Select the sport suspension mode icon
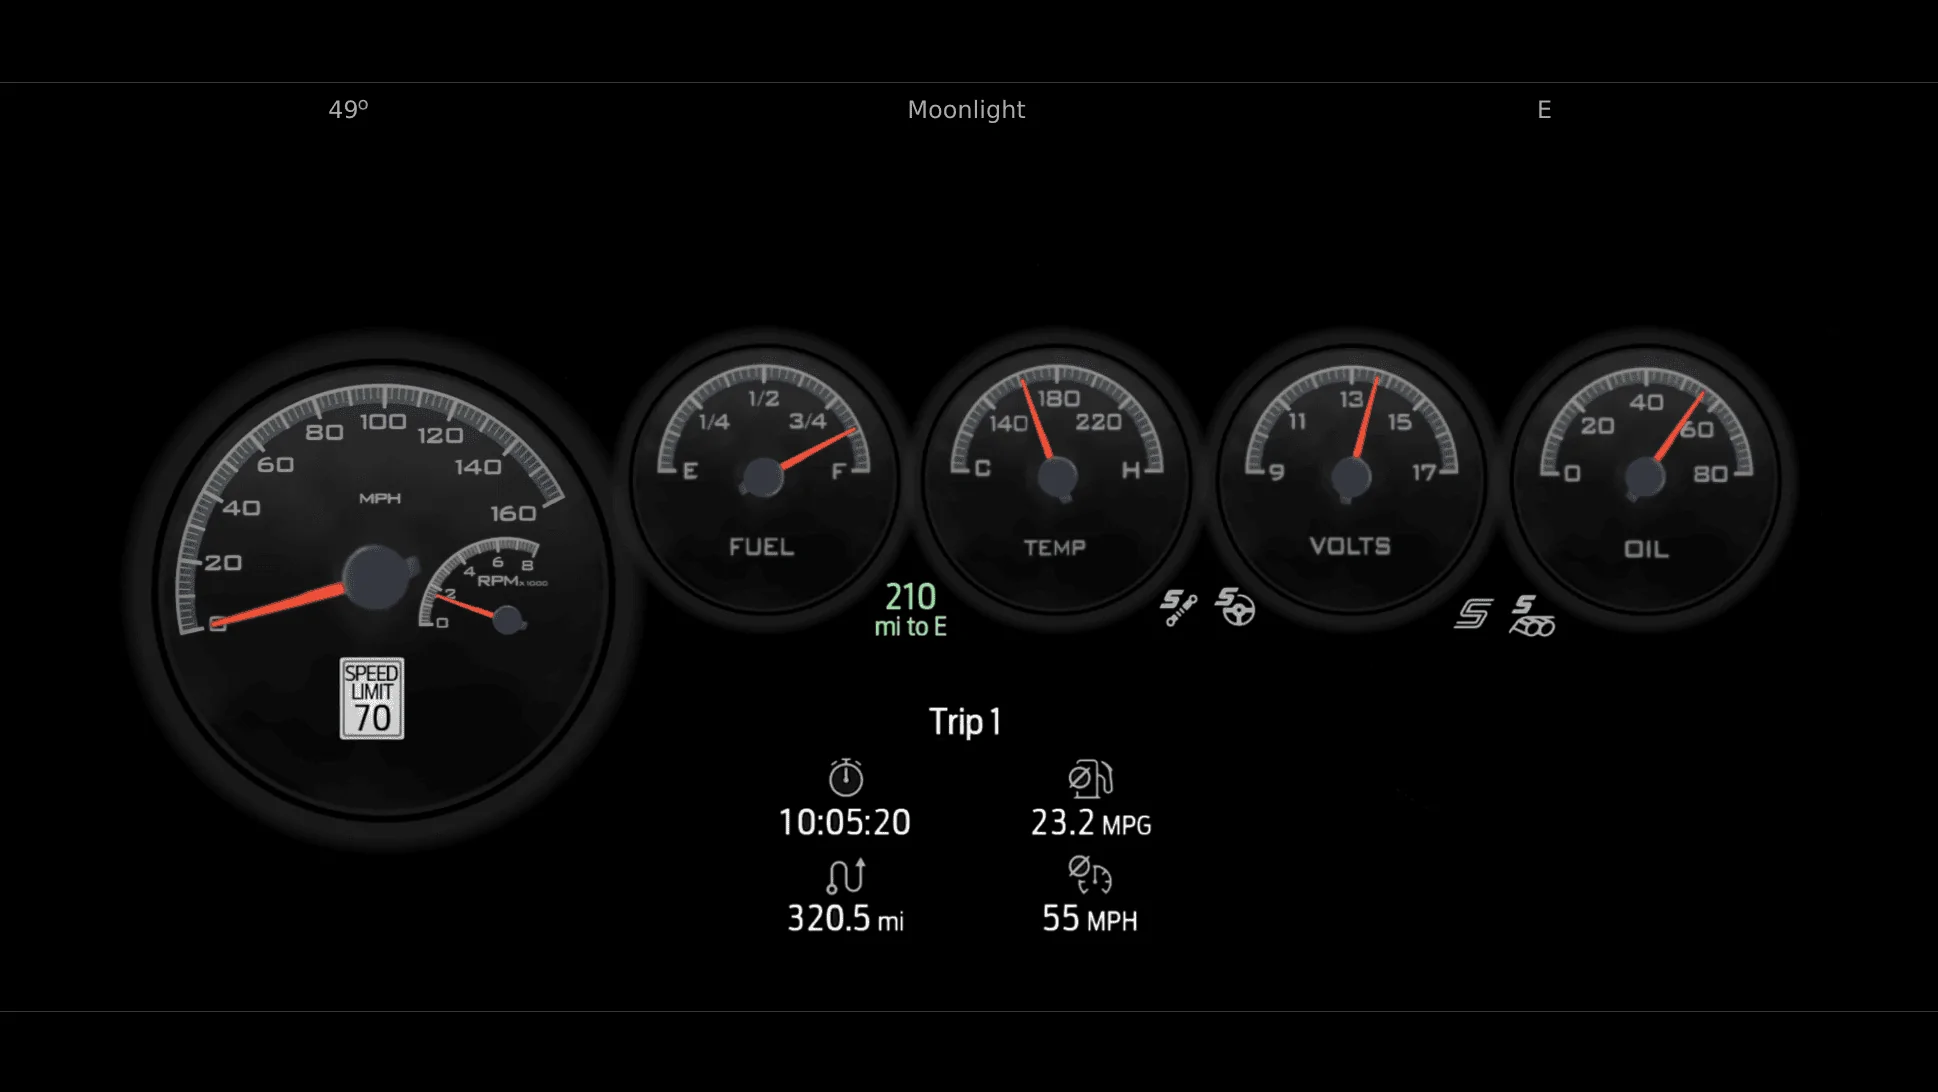The image size is (1938, 1092). [1179, 607]
